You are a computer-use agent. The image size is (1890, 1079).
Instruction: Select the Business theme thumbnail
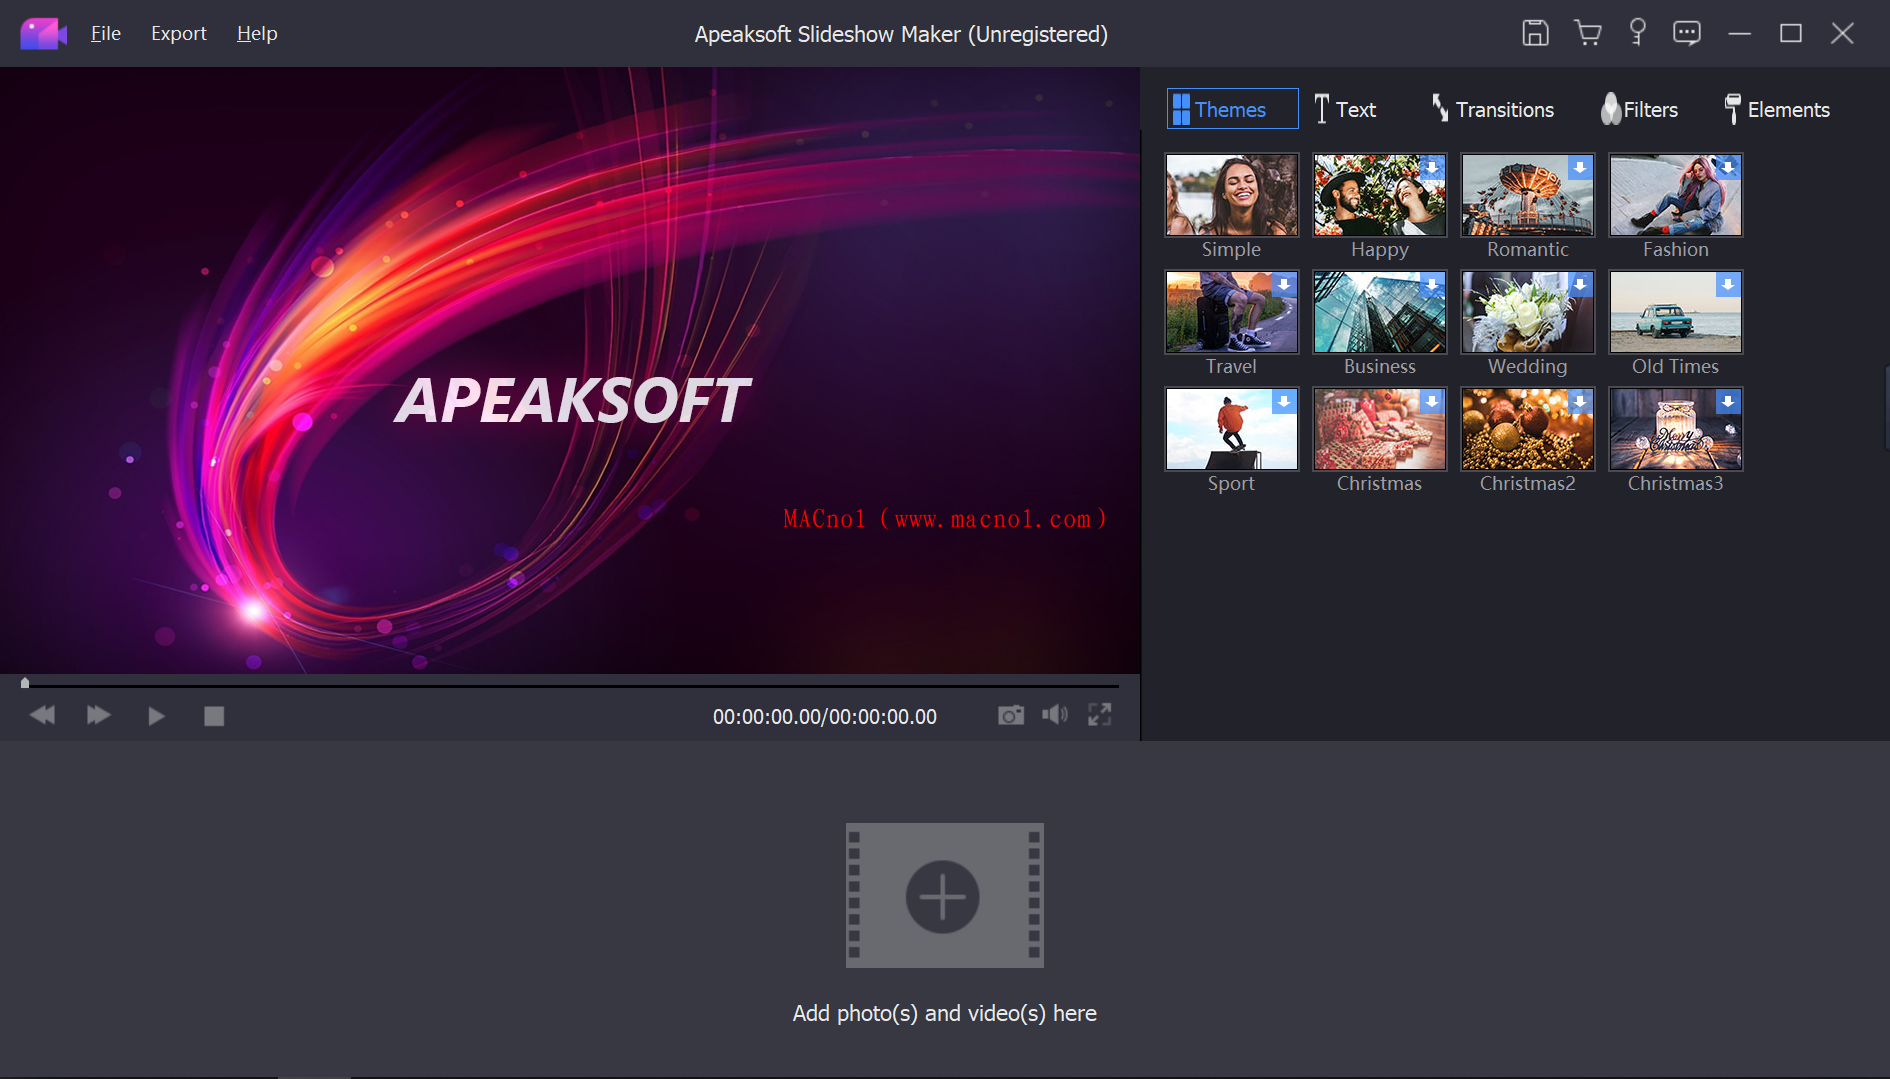(x=1380, y=312)
